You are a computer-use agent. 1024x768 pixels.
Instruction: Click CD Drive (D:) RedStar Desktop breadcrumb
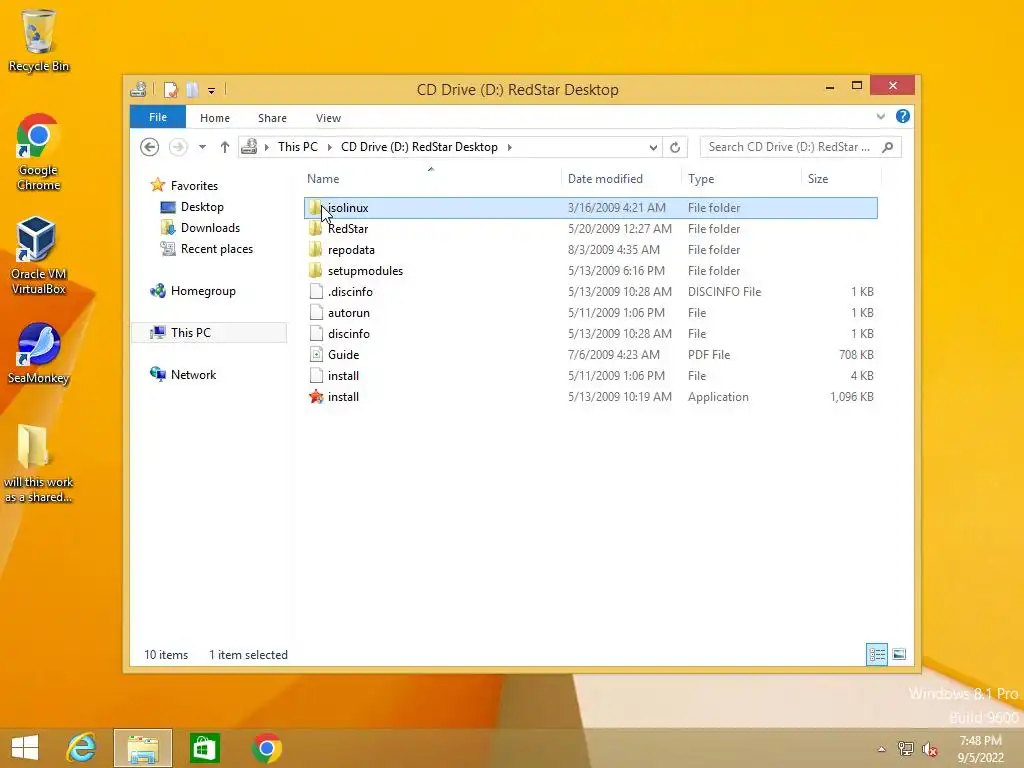click(x=419, y=147)
